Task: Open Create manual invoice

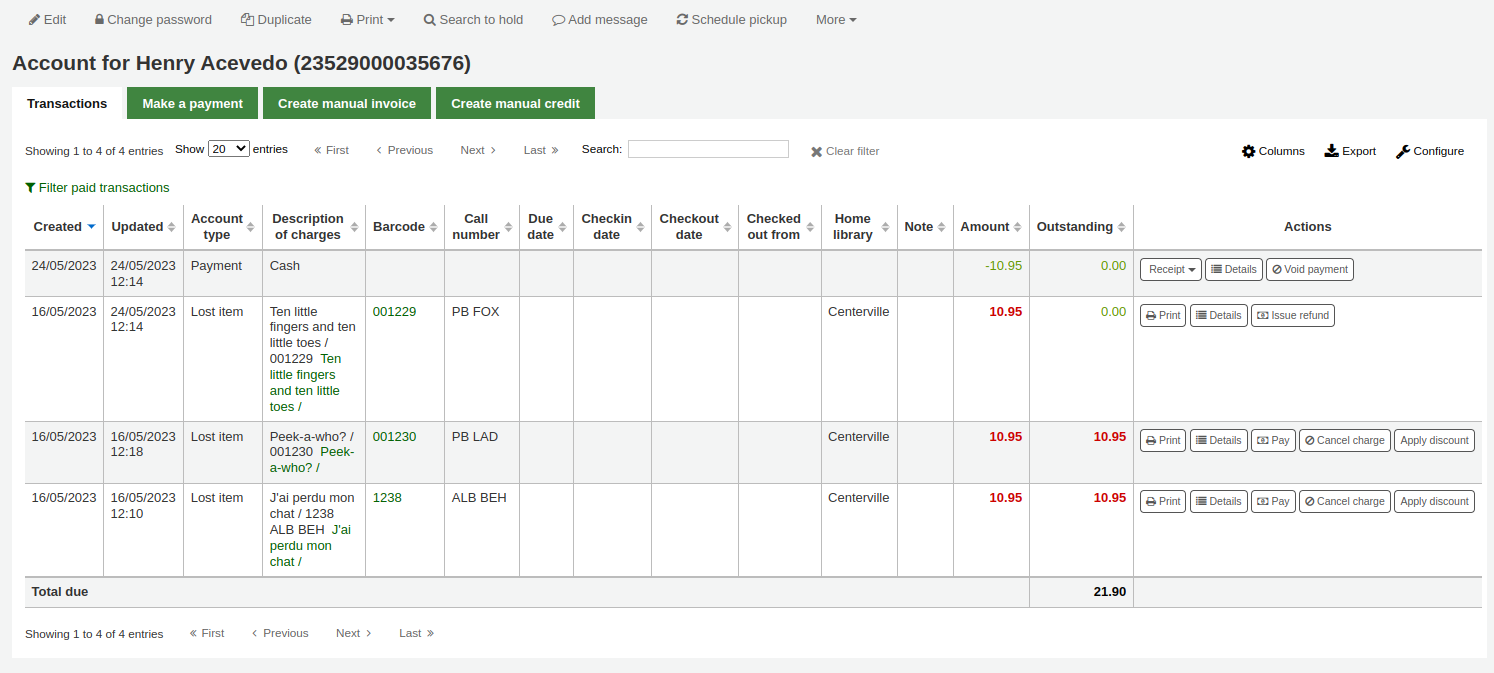Action: pyautogui.click(x=346, y=103)
